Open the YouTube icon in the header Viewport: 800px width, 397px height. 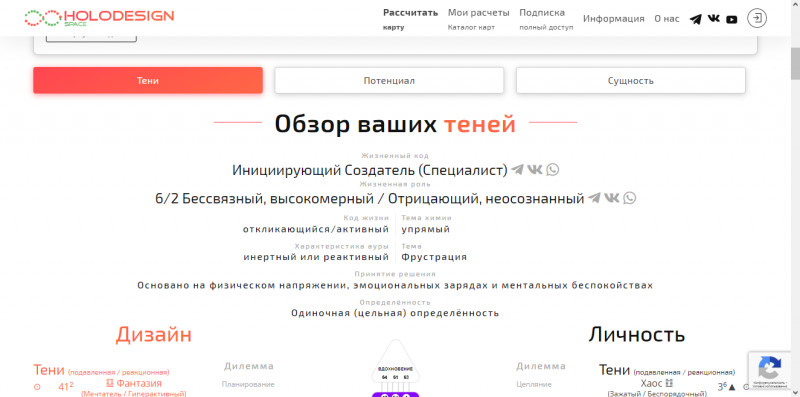[x=732, y=19]
